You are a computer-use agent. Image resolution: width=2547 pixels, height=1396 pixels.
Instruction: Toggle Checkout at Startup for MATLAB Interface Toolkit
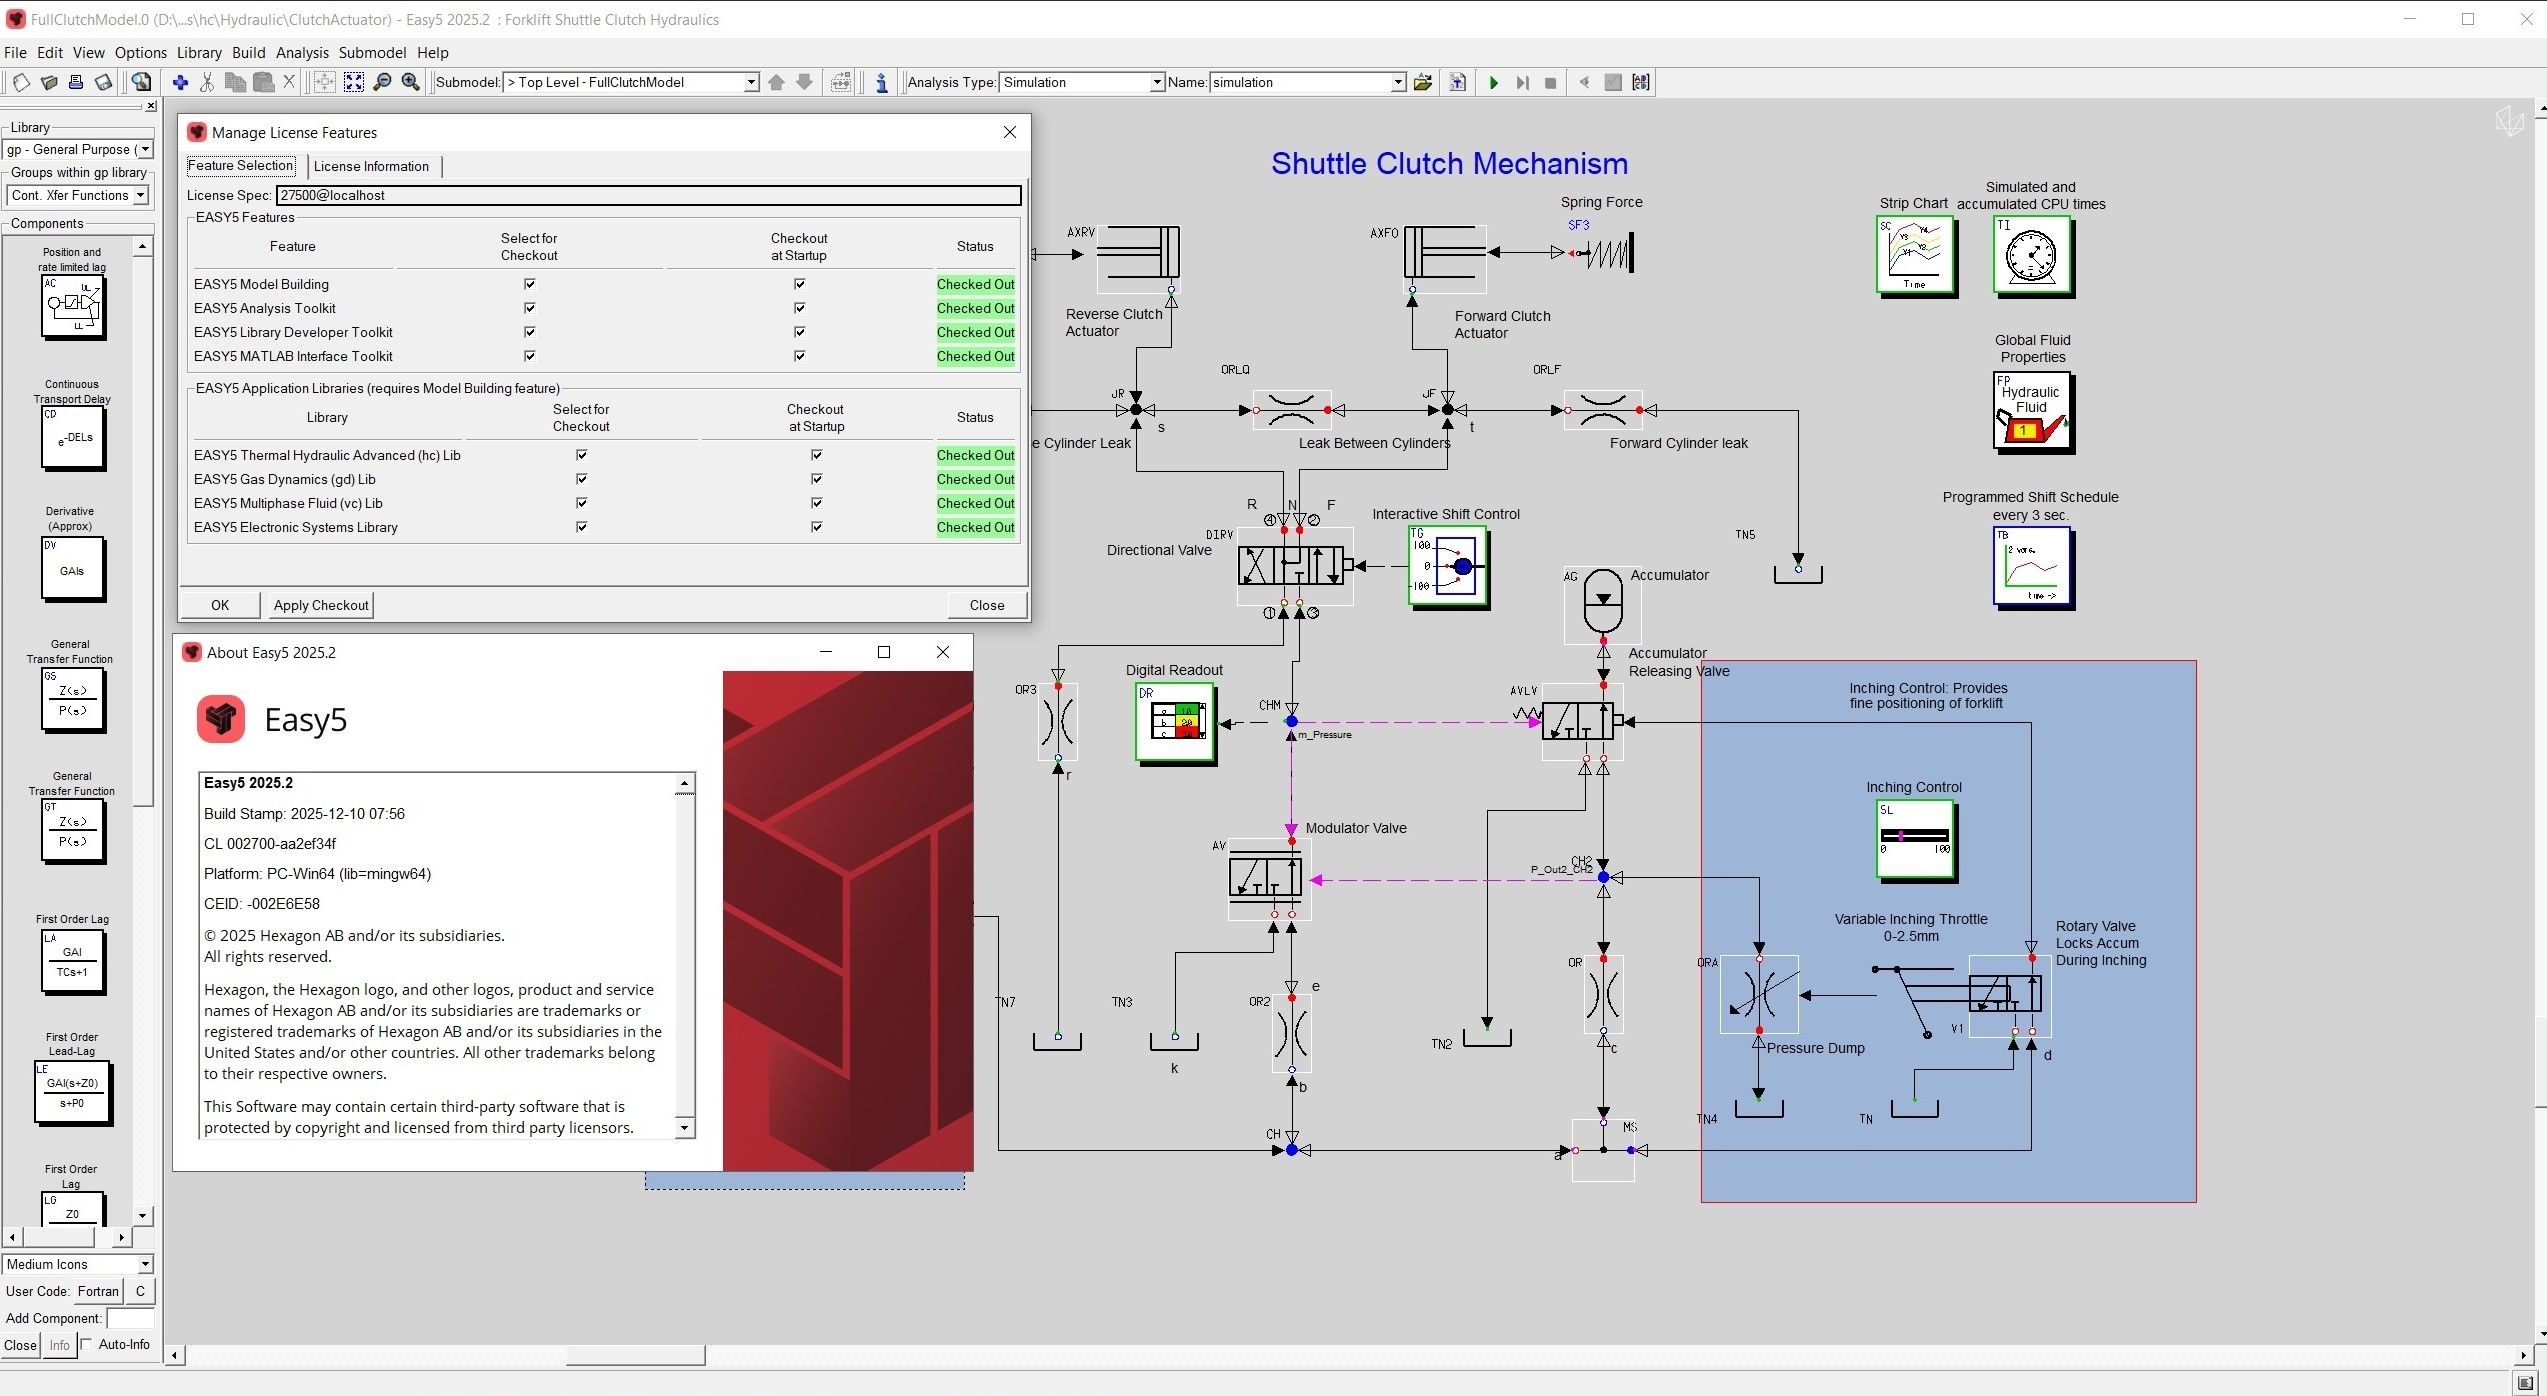pyautogui.click(x=799, y=356)
